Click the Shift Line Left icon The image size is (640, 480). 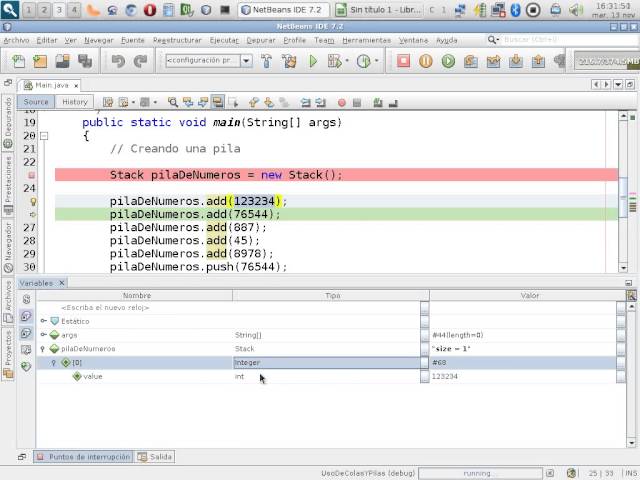click(x=305, y=102)
